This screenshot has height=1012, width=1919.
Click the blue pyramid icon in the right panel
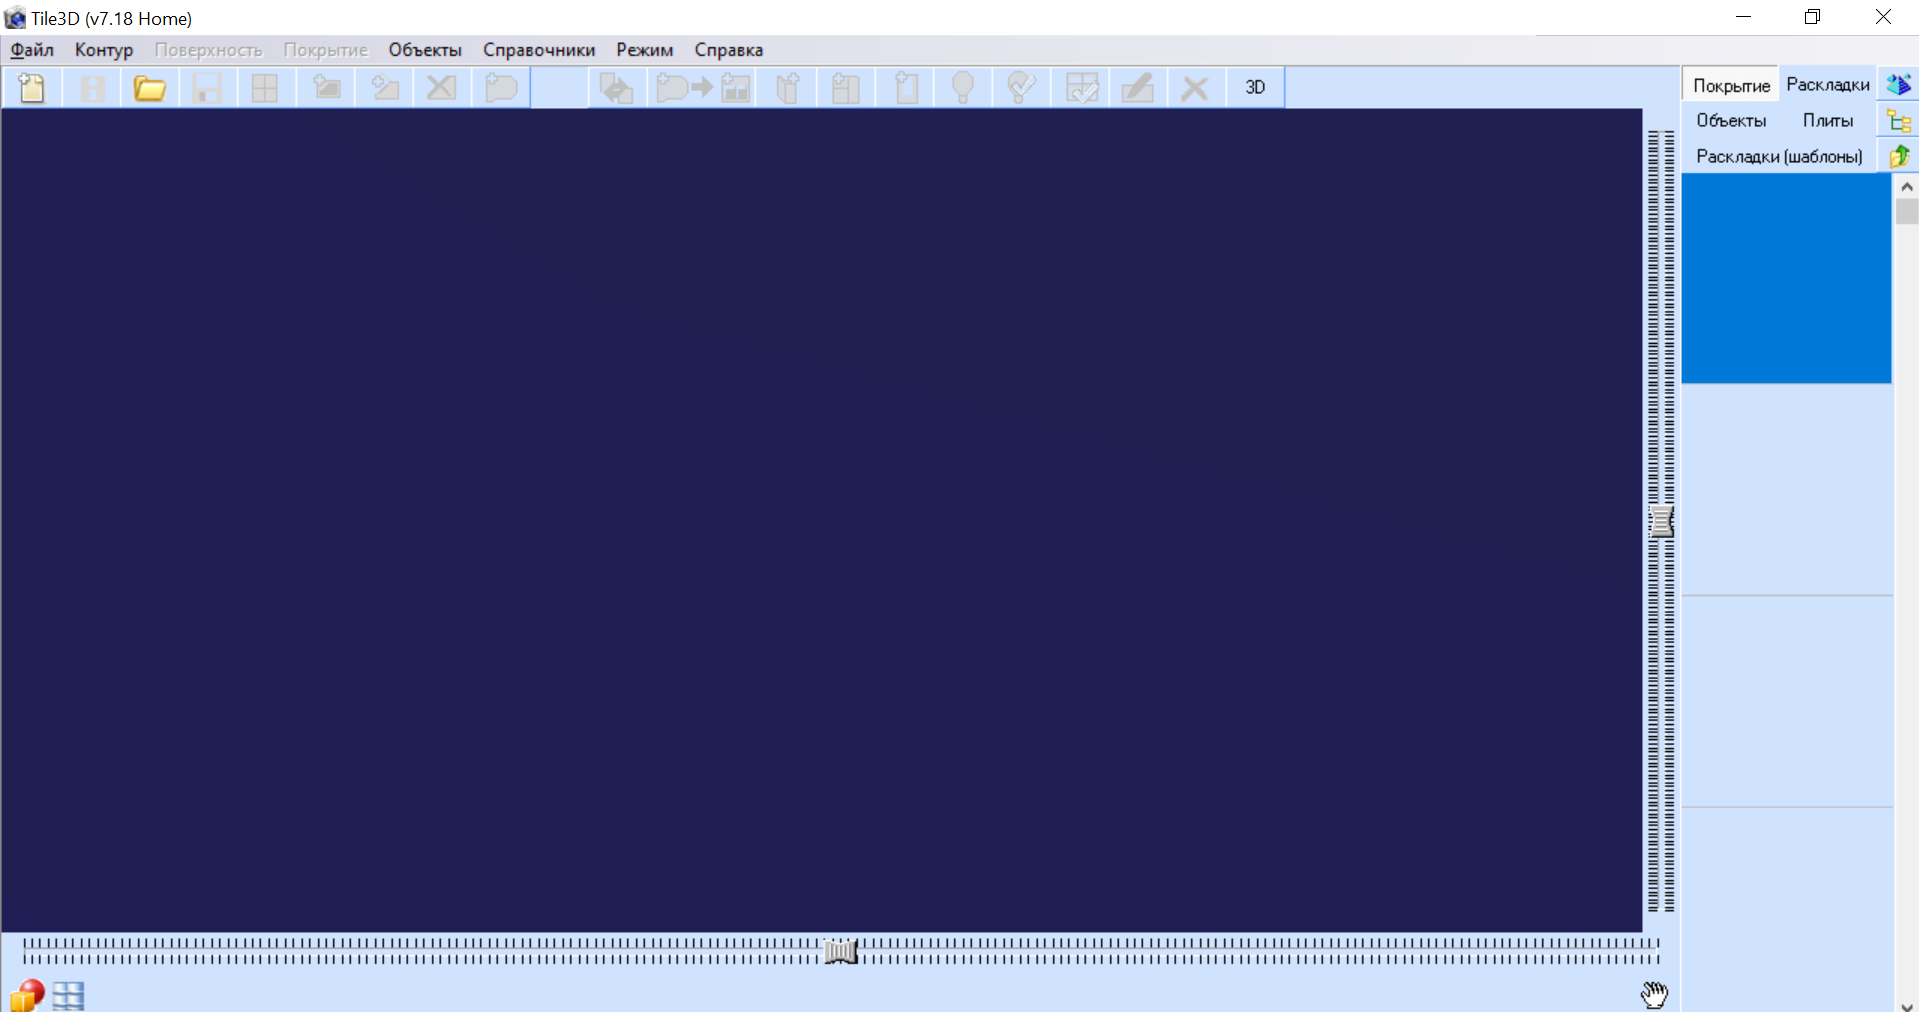point(1899,85)
